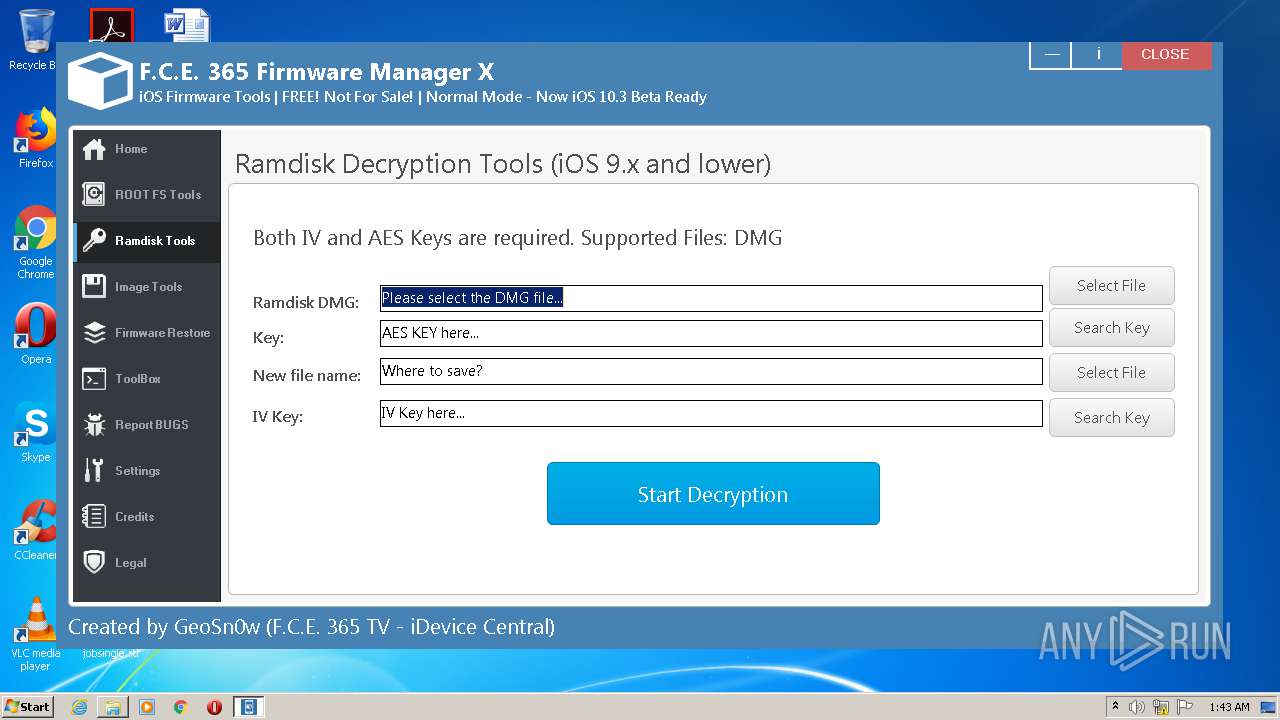Click the IV Key input field
1280x720 pixels.
coord(711,413)
